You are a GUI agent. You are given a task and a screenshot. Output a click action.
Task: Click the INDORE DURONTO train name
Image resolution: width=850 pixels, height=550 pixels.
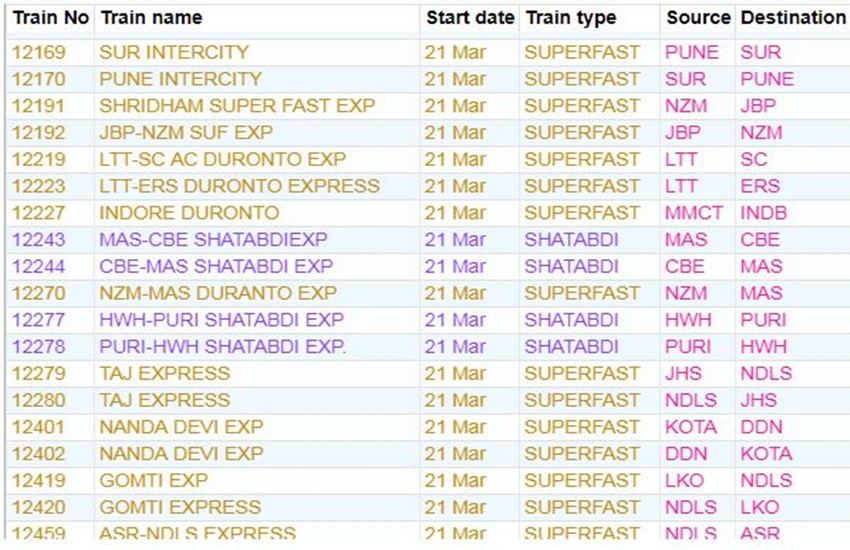[189, 213]
